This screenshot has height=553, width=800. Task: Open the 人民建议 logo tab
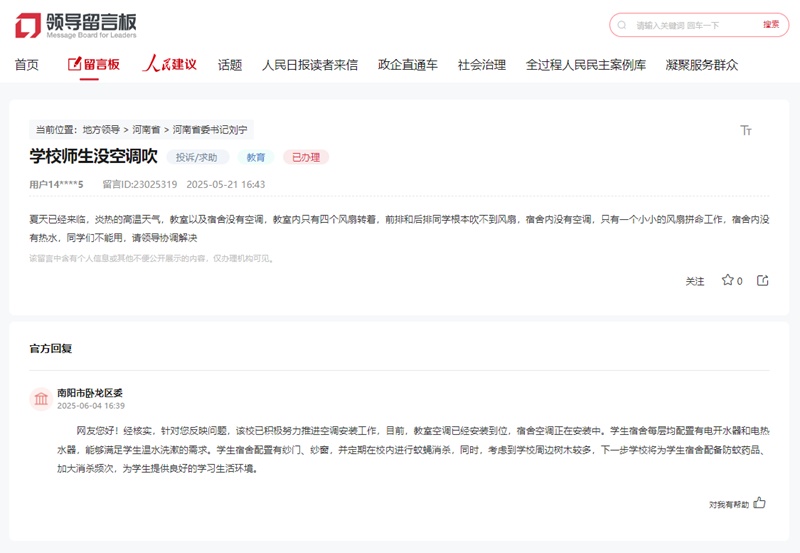click(169, 65)
